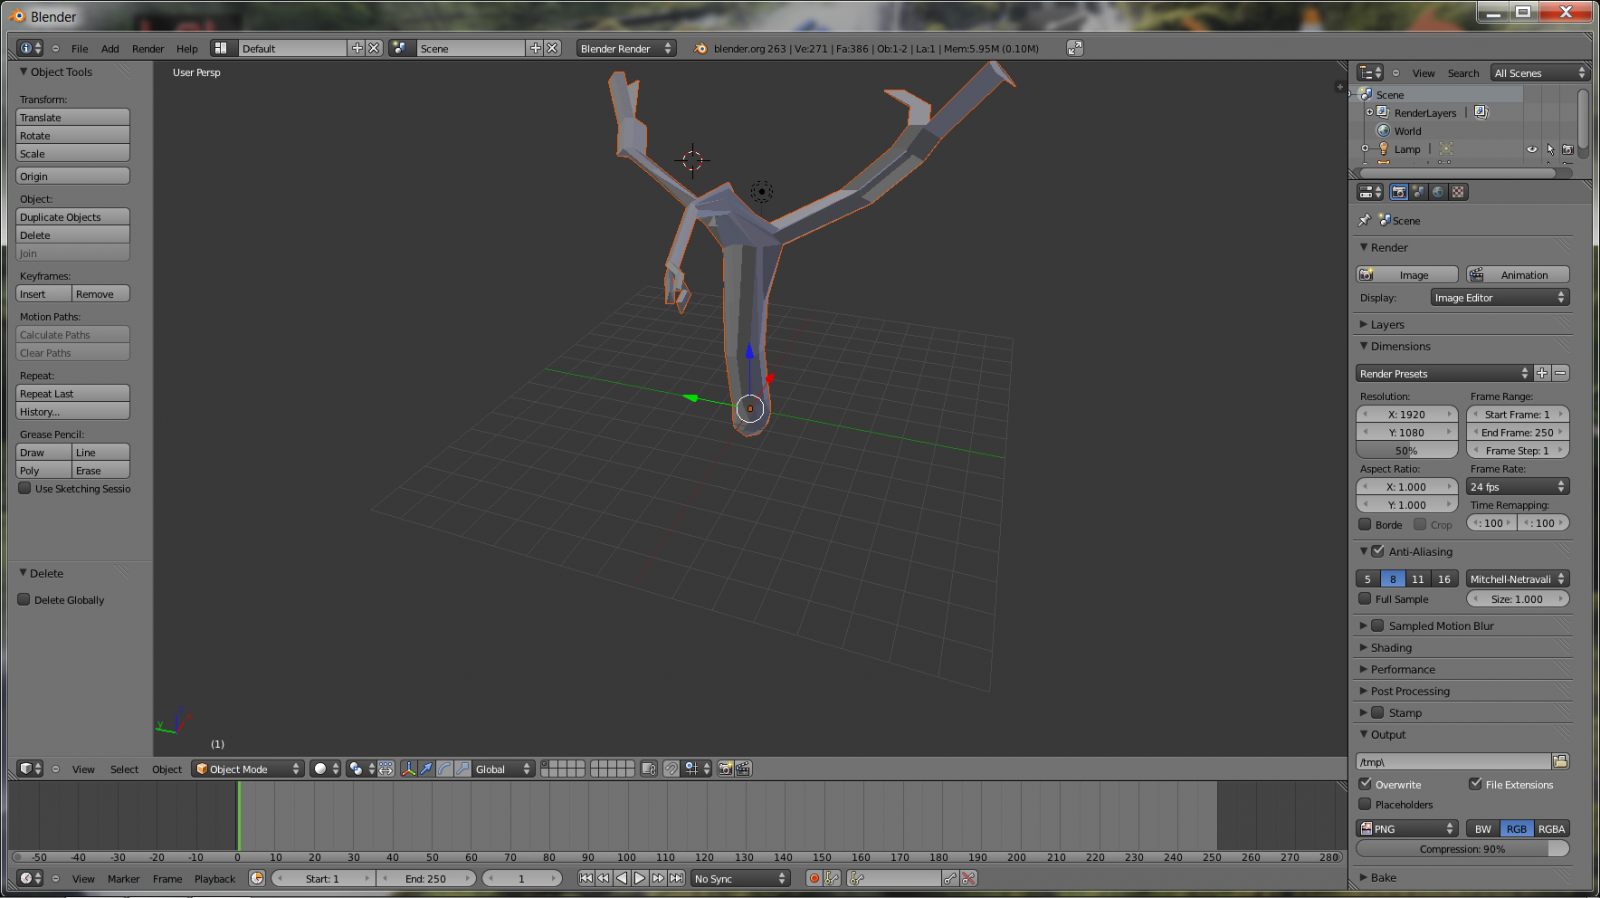
Task: Toggle the 3D manipulator widget icon
Action: [408, 769]
